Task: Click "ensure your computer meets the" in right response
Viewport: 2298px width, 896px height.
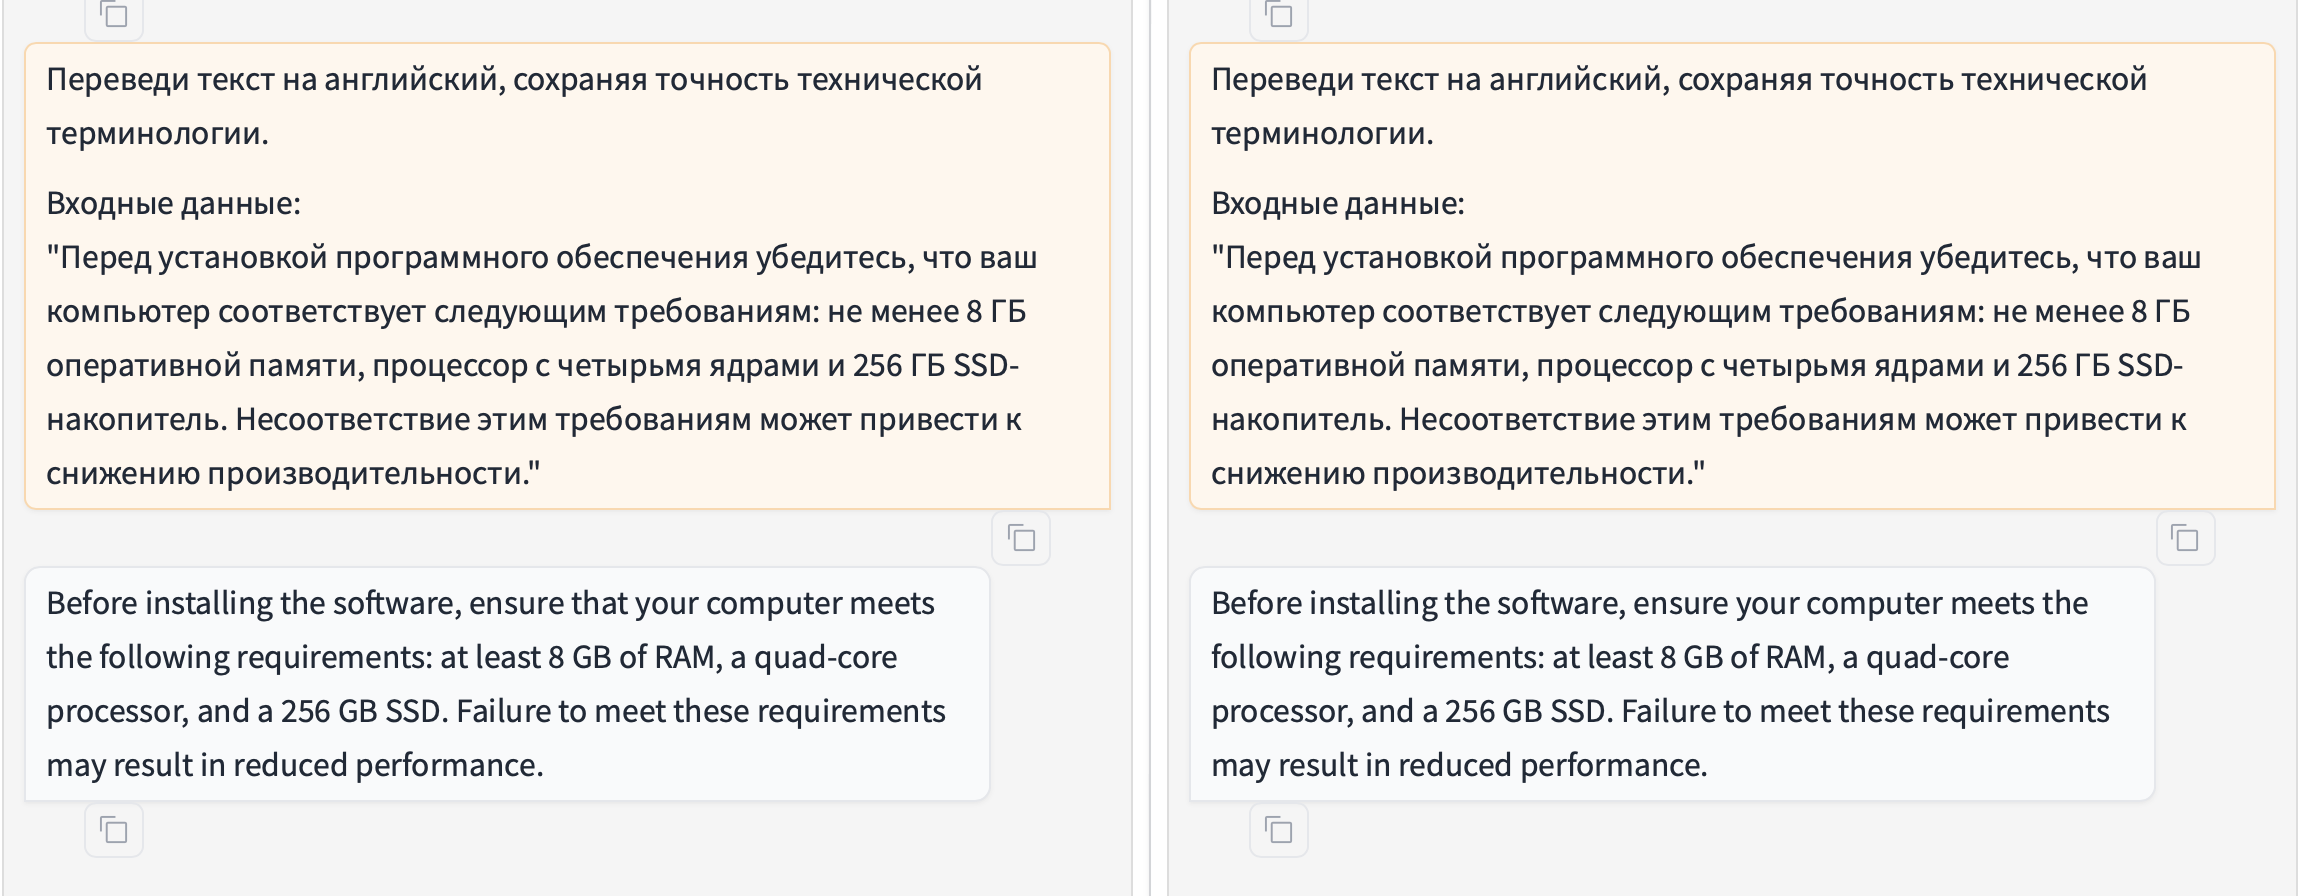Action: click(x=1860, y=603)
